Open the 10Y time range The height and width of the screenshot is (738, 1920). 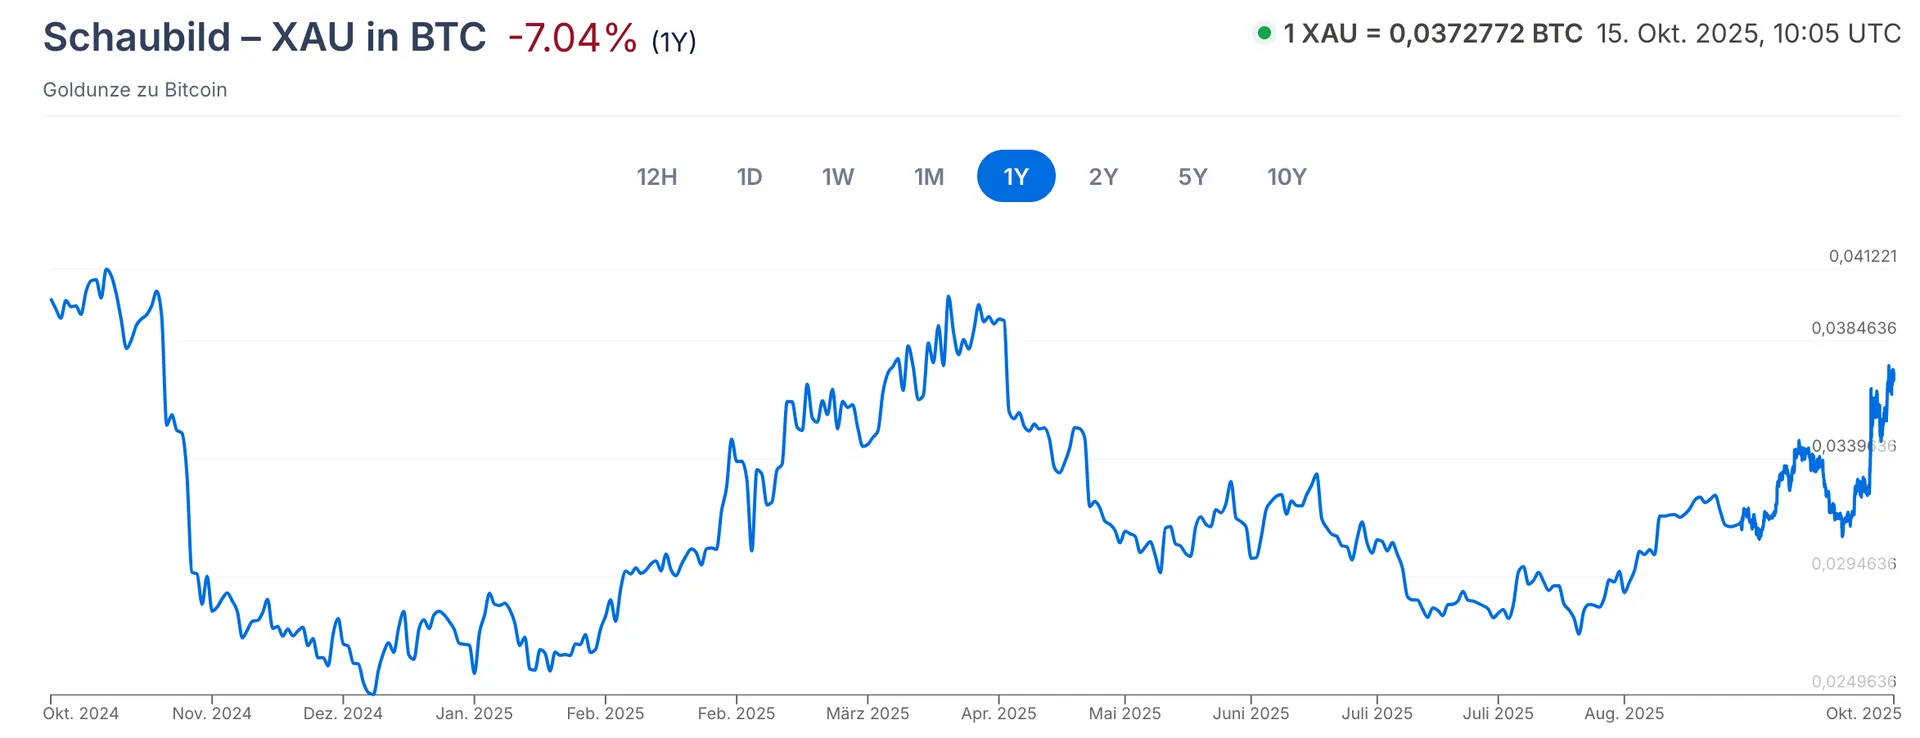point(1287,177)
